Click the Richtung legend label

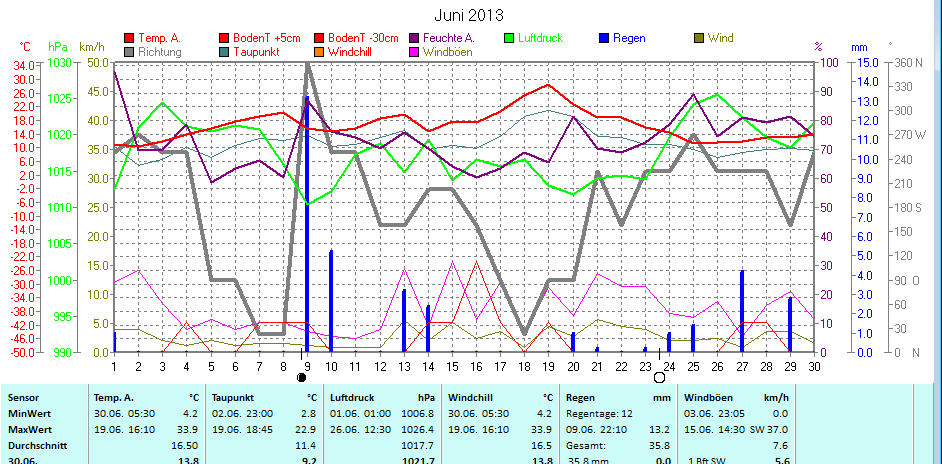tap(160, 52)
